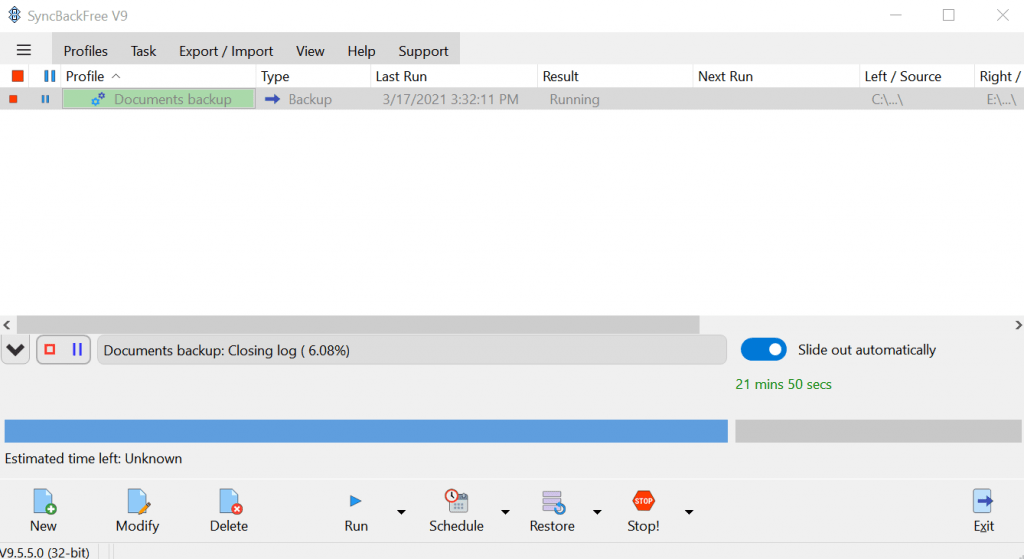Delete the selected profile
Screen dimensions: 1024x559
click(229, 511)
